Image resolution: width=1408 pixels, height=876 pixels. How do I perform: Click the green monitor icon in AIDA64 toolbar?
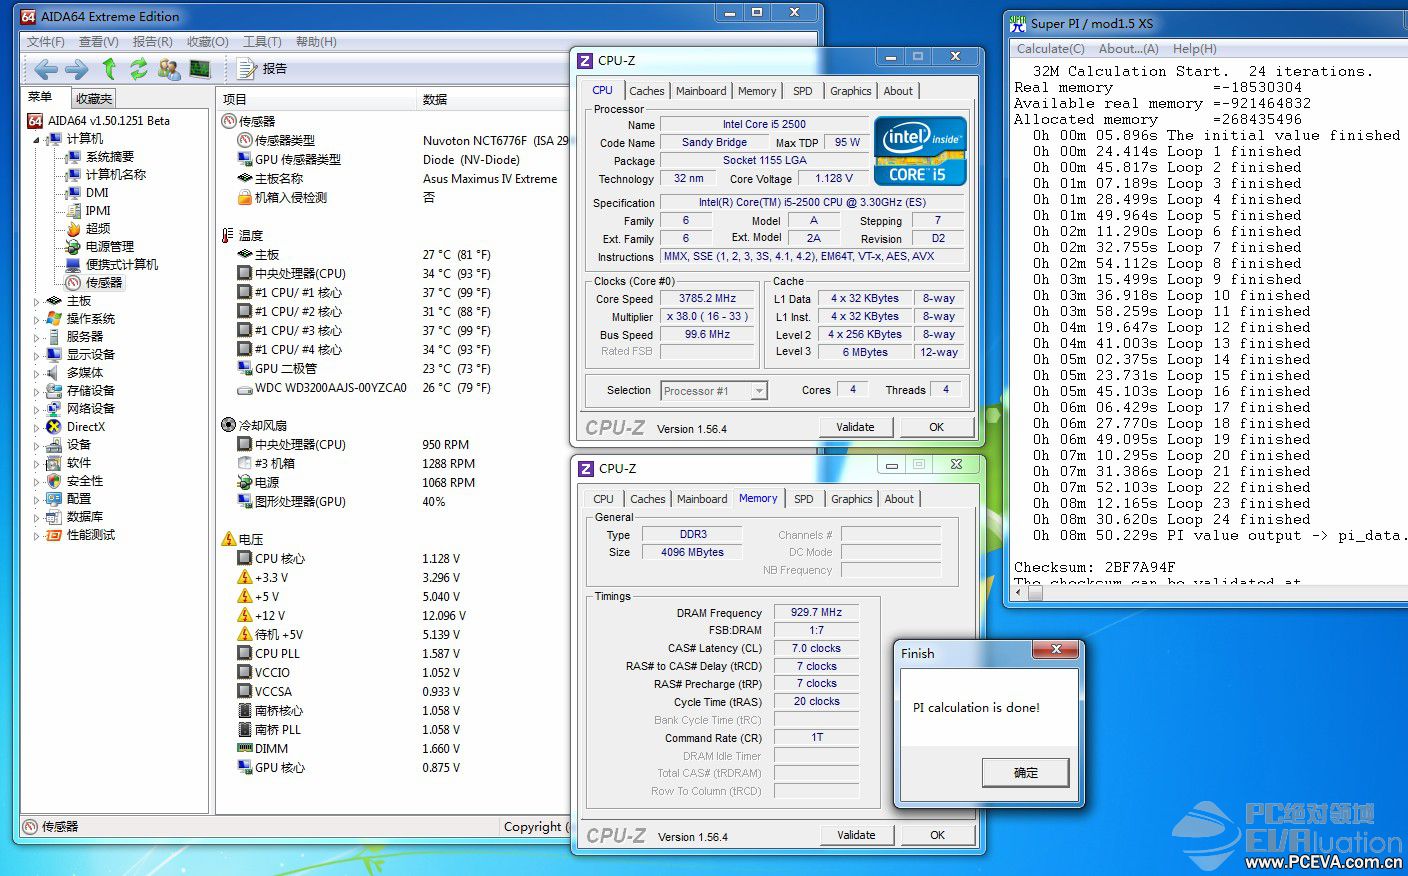(x=200, y=69)
